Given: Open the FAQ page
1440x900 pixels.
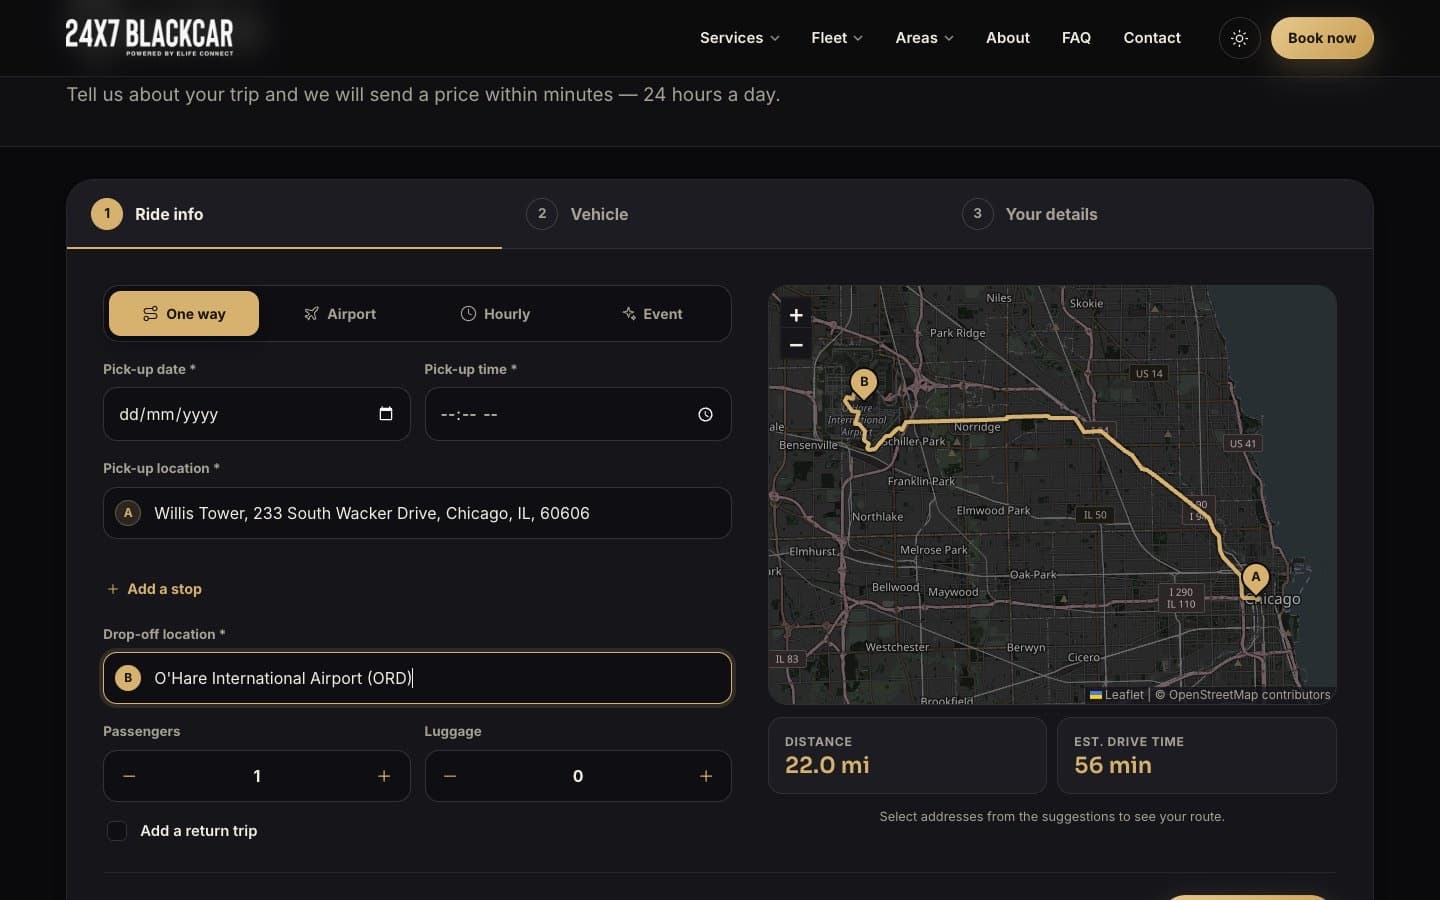Looking at the screenshot, I should (1076, 38).
